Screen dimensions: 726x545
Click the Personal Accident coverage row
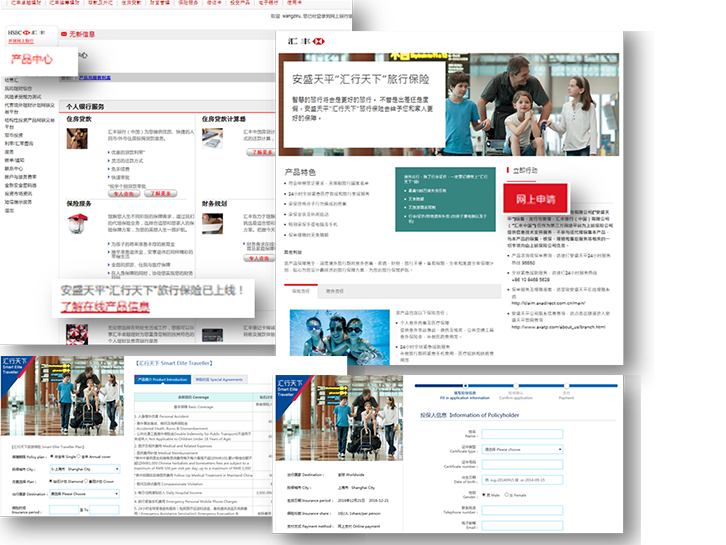click(x=193, y=416)
